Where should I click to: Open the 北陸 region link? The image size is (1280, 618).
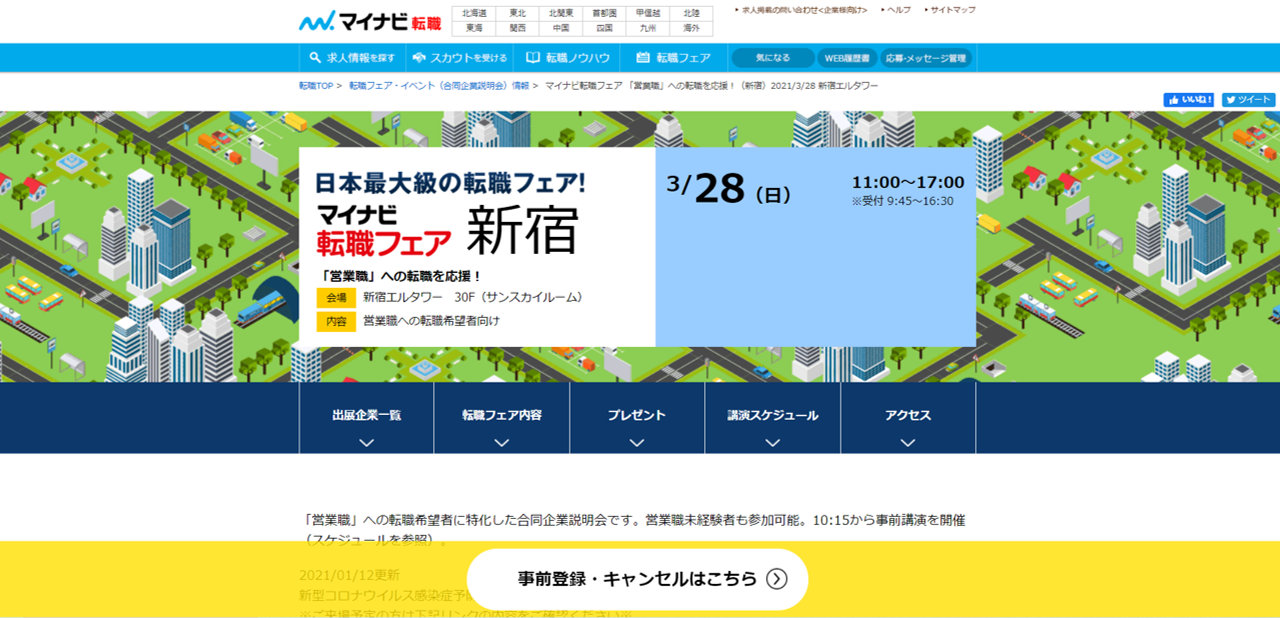click(x=691, y=14)
